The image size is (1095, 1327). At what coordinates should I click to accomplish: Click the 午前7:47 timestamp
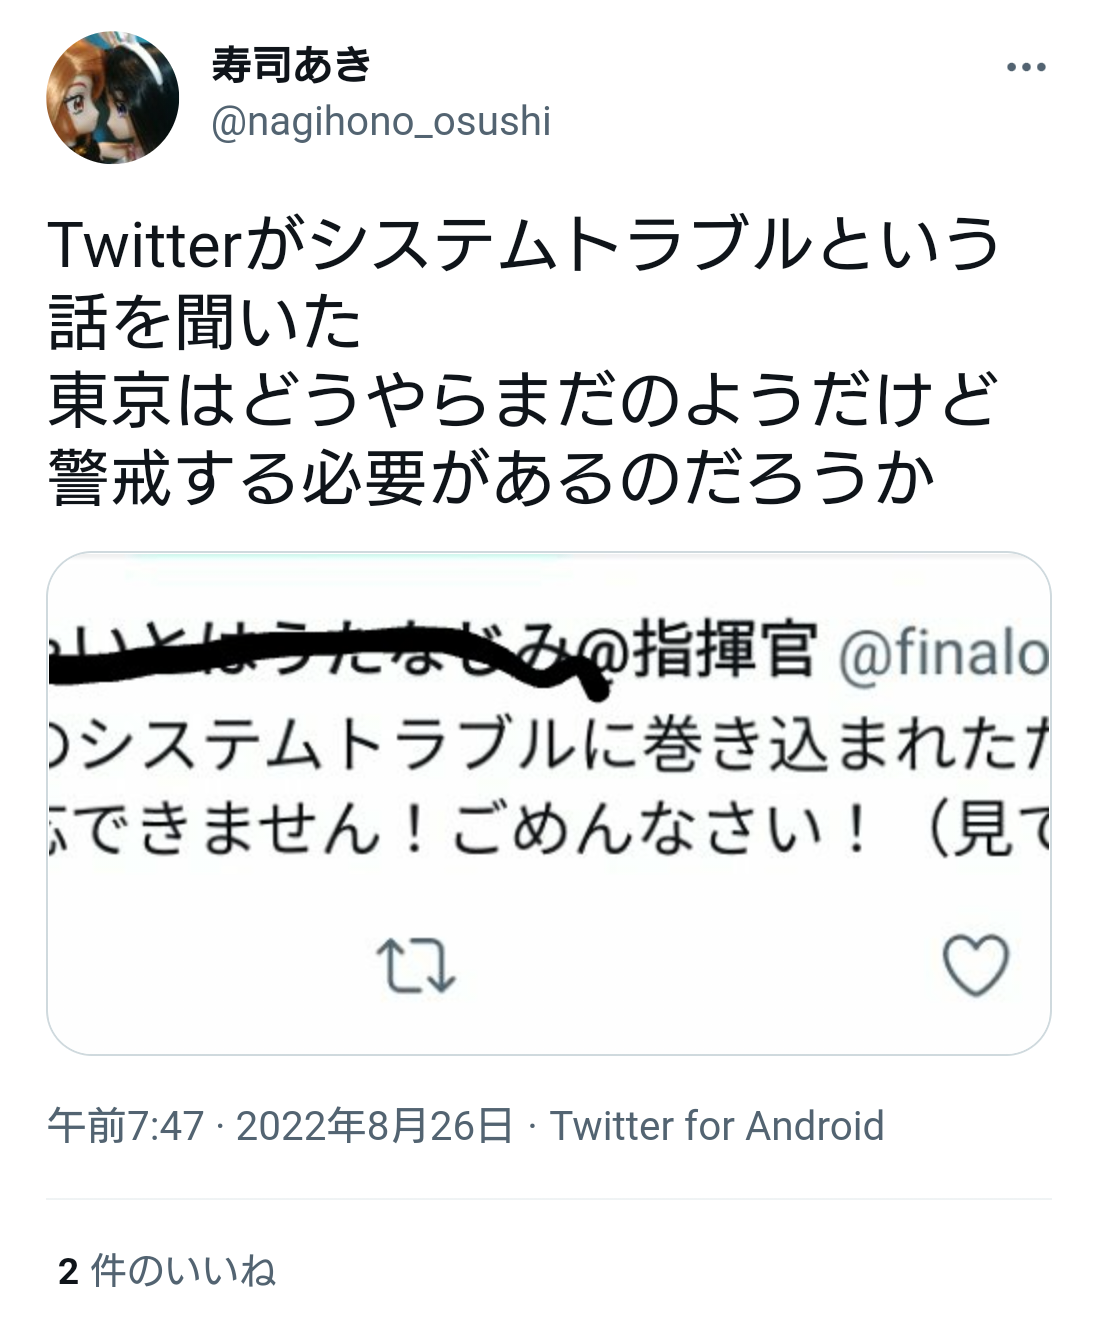coord(125,1126)
